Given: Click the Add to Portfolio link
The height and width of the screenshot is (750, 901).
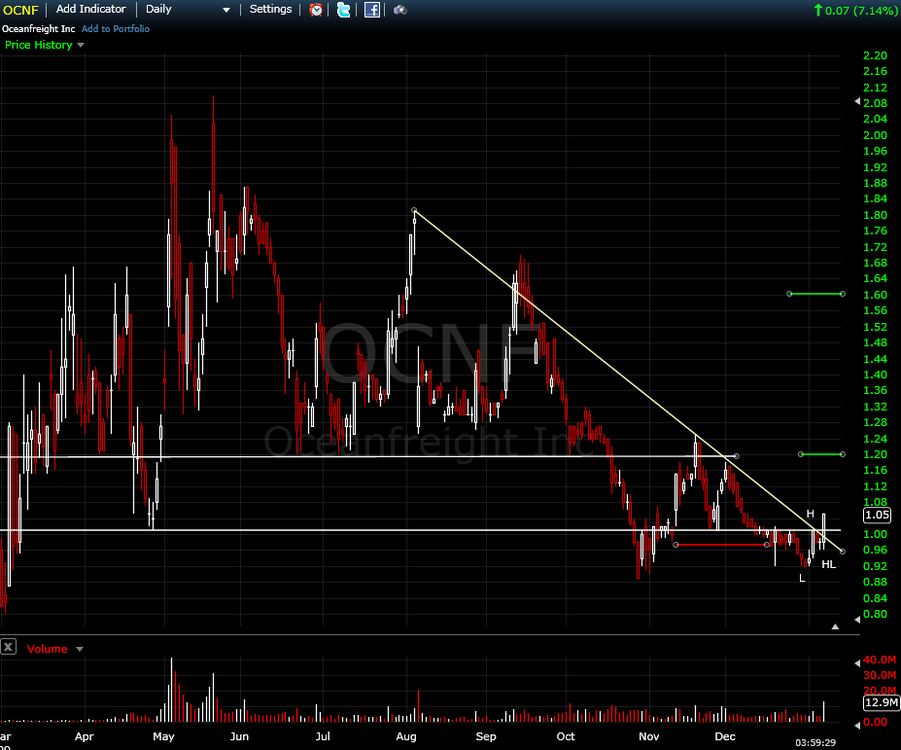Looking at the screenshot, I should 115,29.
